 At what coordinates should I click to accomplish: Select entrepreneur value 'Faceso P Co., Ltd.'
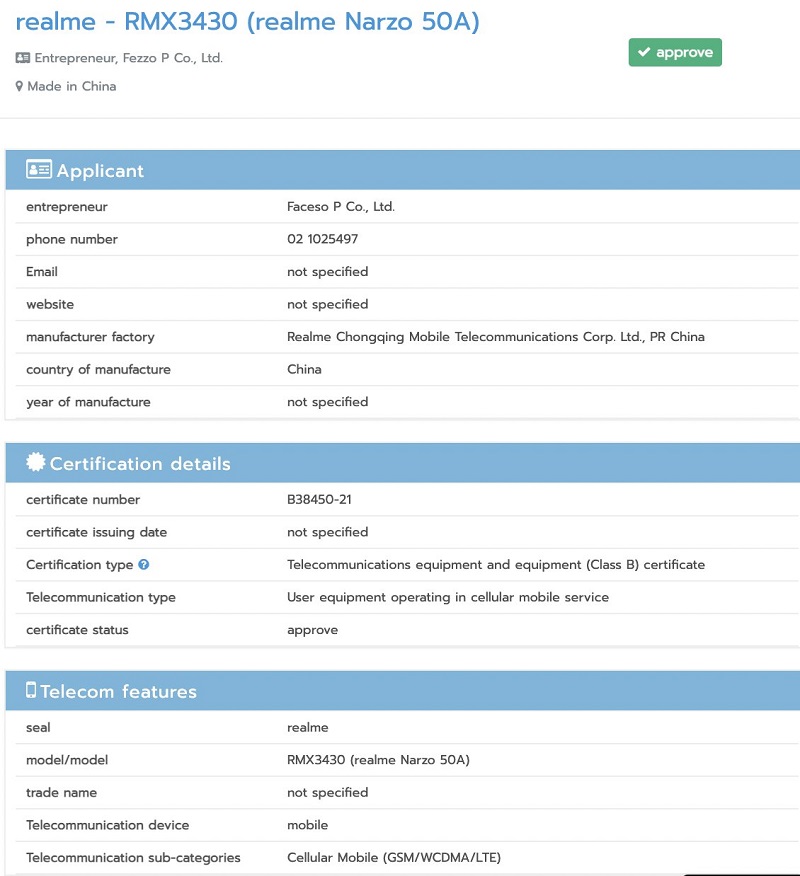pos(341,207)
